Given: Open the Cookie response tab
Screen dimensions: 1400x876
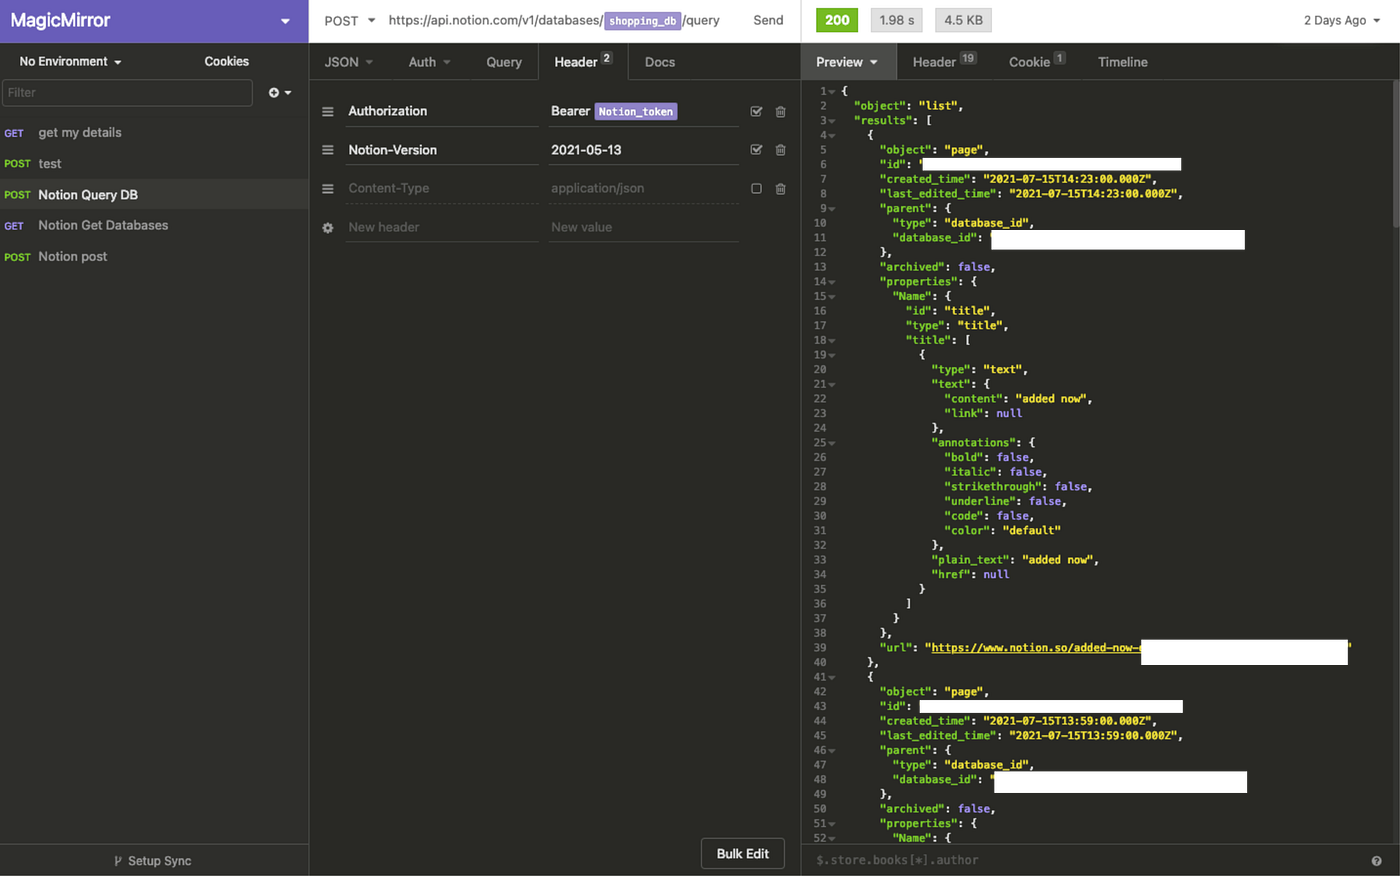Looking at the screenshot, I should pyautogui.click(x=1037, y=62).
